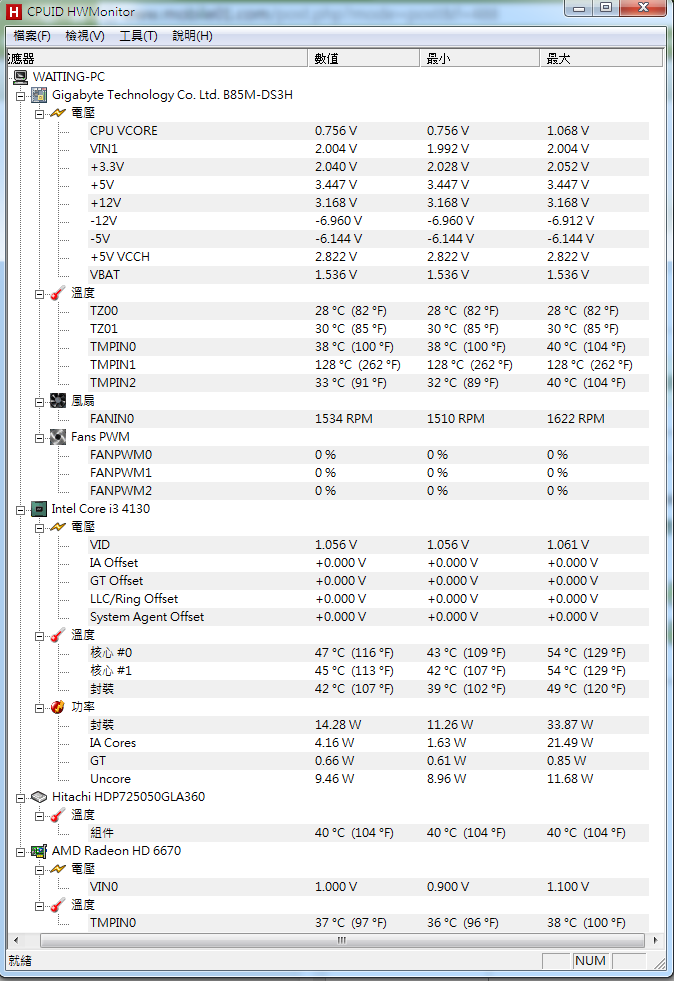Collapse the 風扇 fans group

(x=39, y=402)
